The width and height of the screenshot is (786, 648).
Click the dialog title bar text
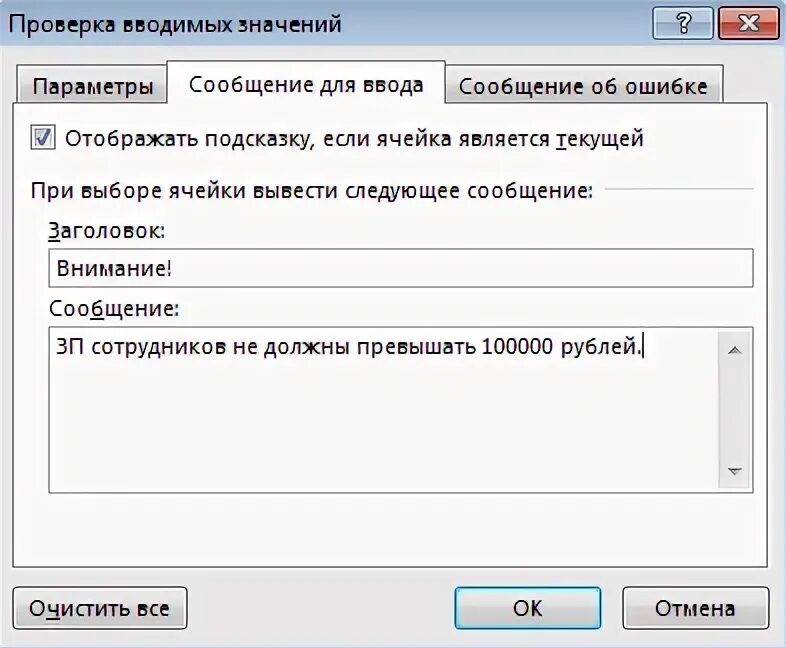[x=175, y=24]
